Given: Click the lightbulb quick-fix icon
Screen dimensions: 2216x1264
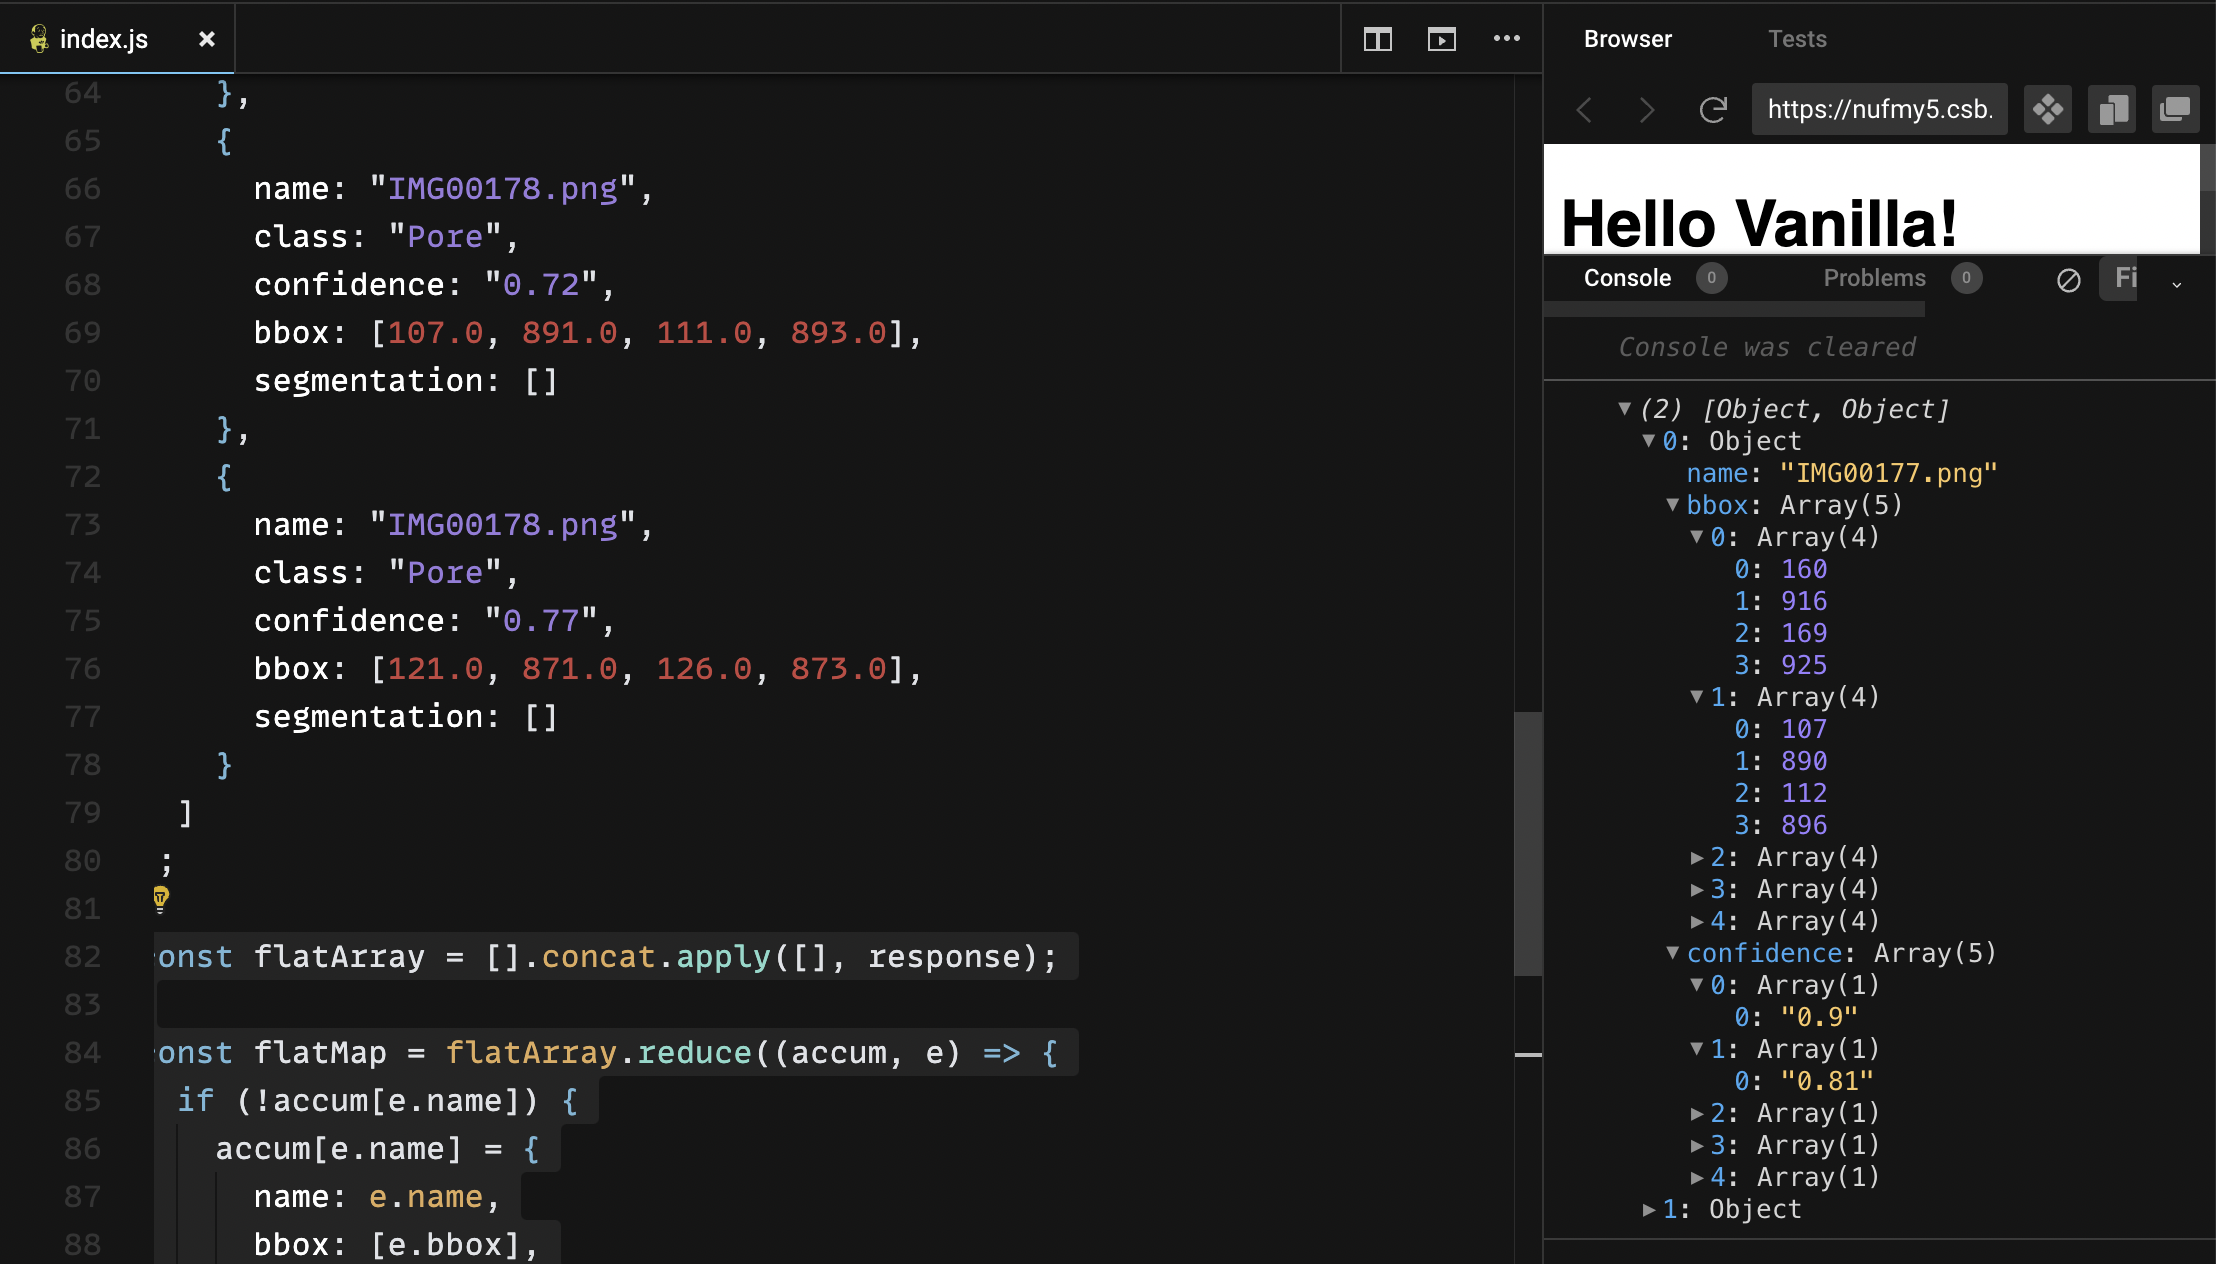Looking at the screenshot, I should [x=161, y=898].
